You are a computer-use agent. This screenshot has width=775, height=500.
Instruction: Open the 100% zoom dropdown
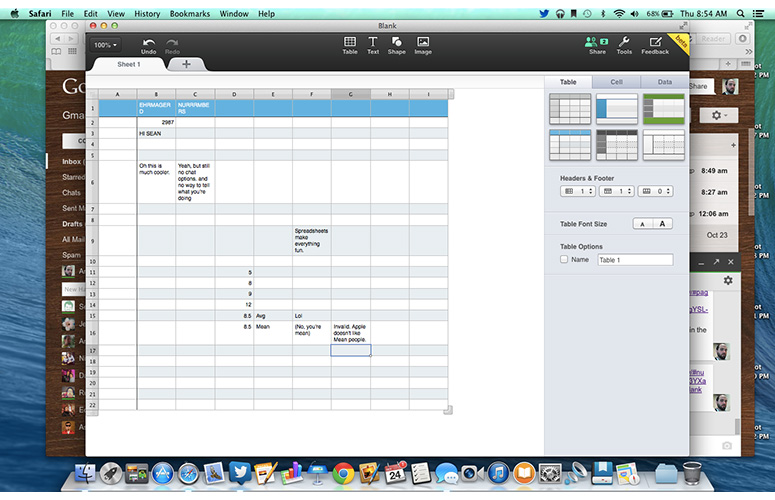click(x=105, y=45)
